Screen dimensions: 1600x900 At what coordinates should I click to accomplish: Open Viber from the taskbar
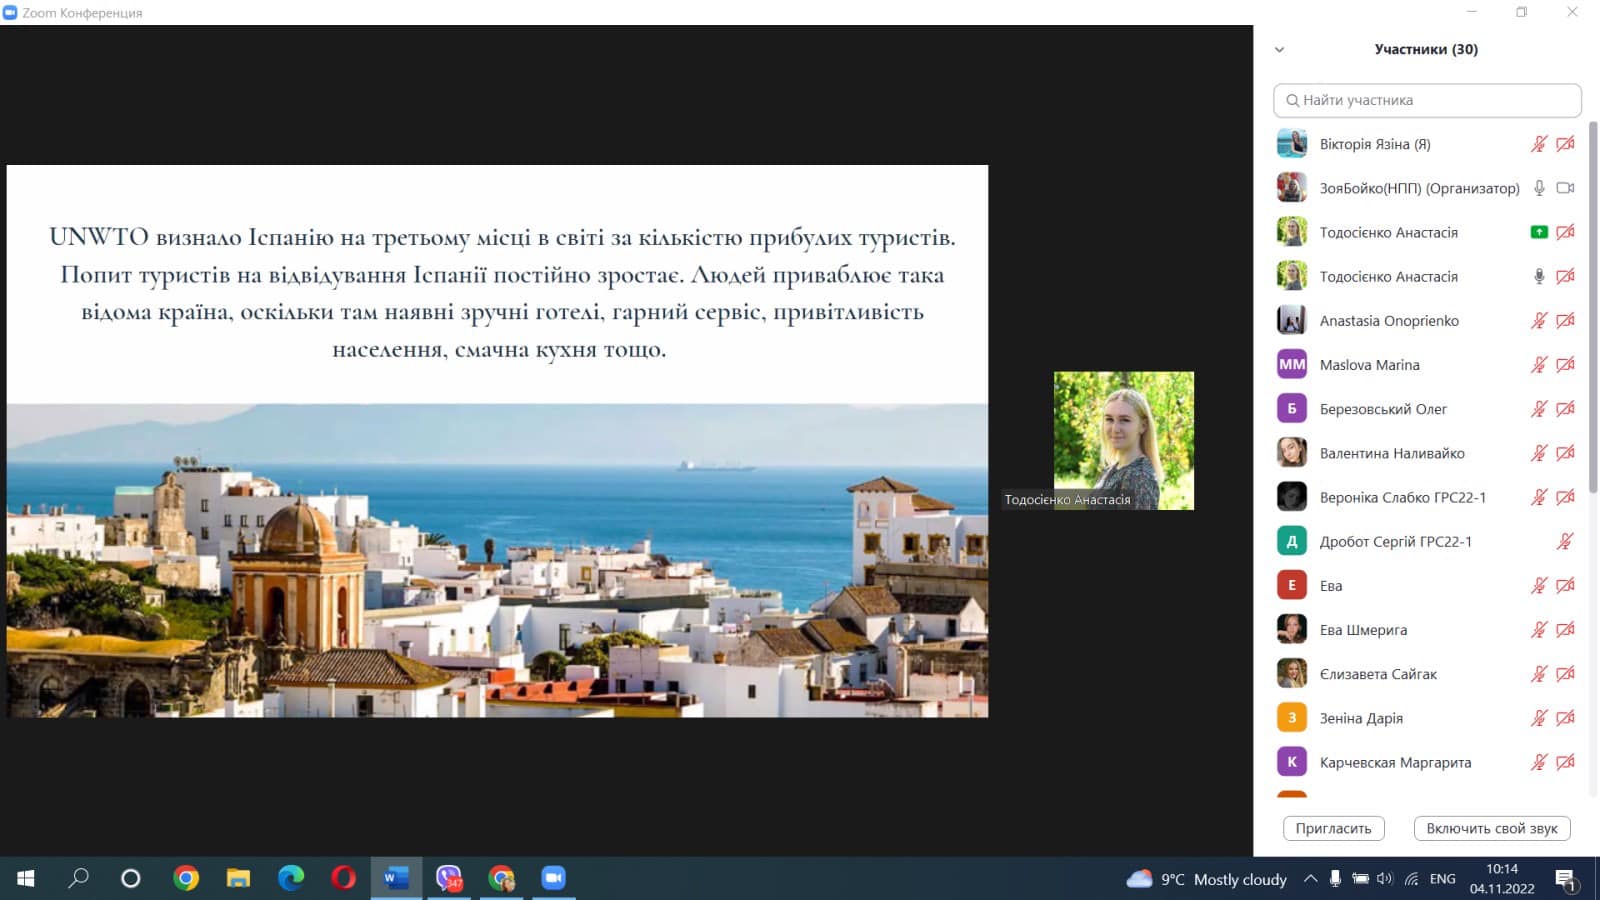pyautogui.click(x=449, y=878)
